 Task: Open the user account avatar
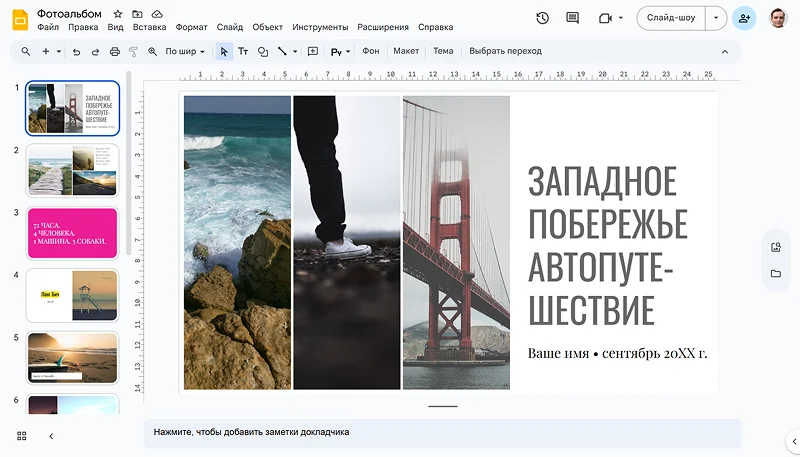click(x=778, y=18)
